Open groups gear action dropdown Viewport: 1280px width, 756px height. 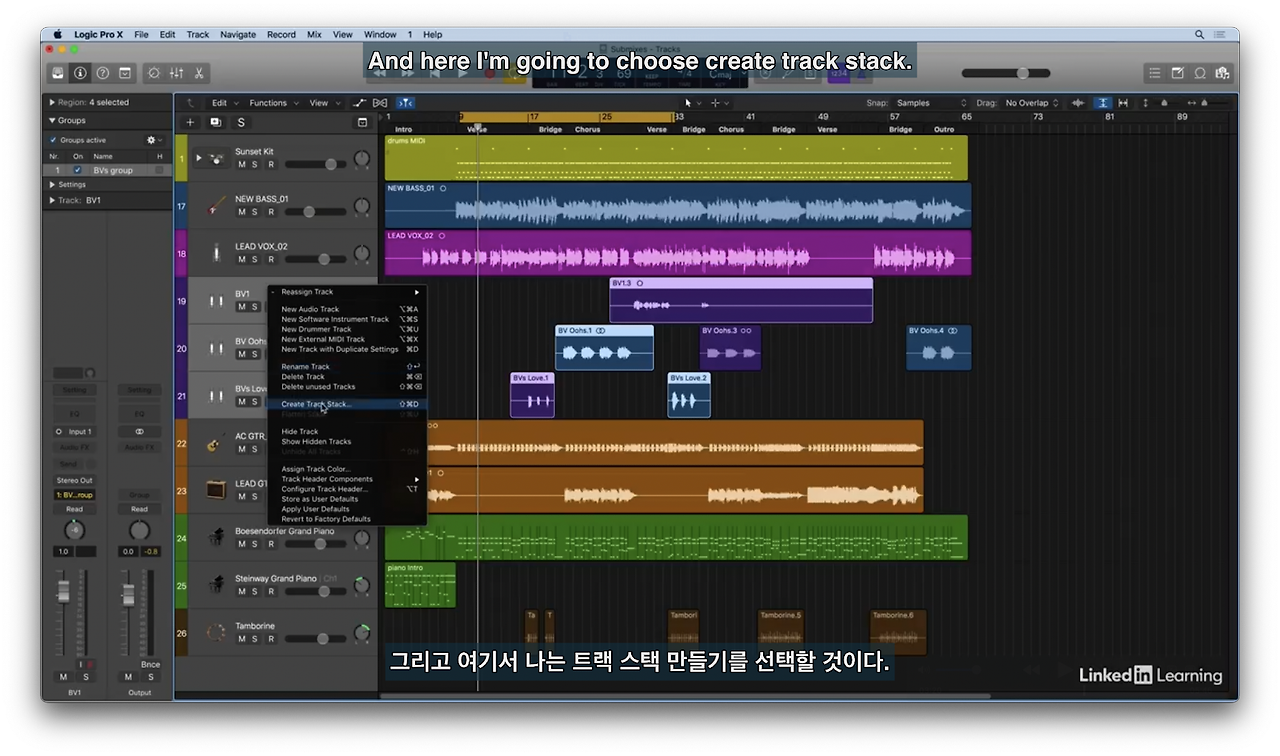[153, 140]
